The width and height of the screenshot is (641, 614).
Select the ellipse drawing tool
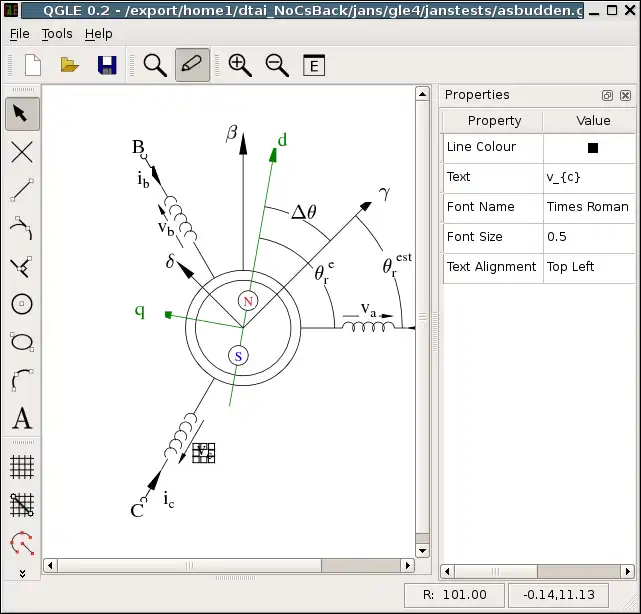coord(22,342)
